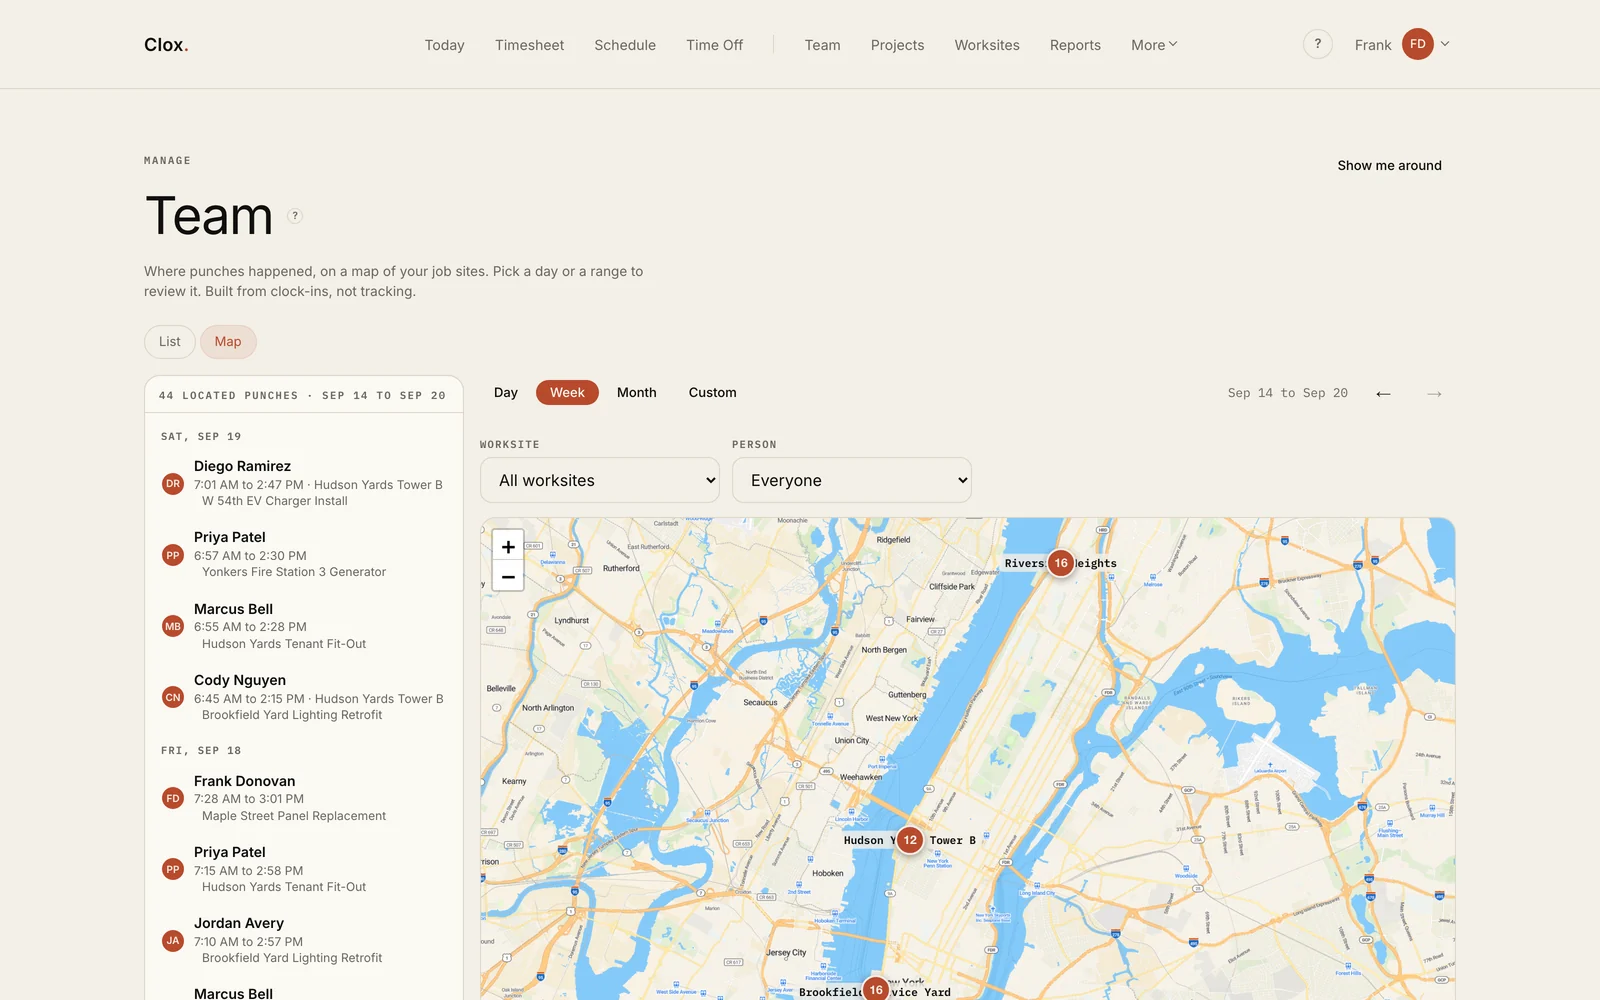This screenshot has width=1600, height=1000.
Task: Open Projects in navigation
Action: click(898, 45)
